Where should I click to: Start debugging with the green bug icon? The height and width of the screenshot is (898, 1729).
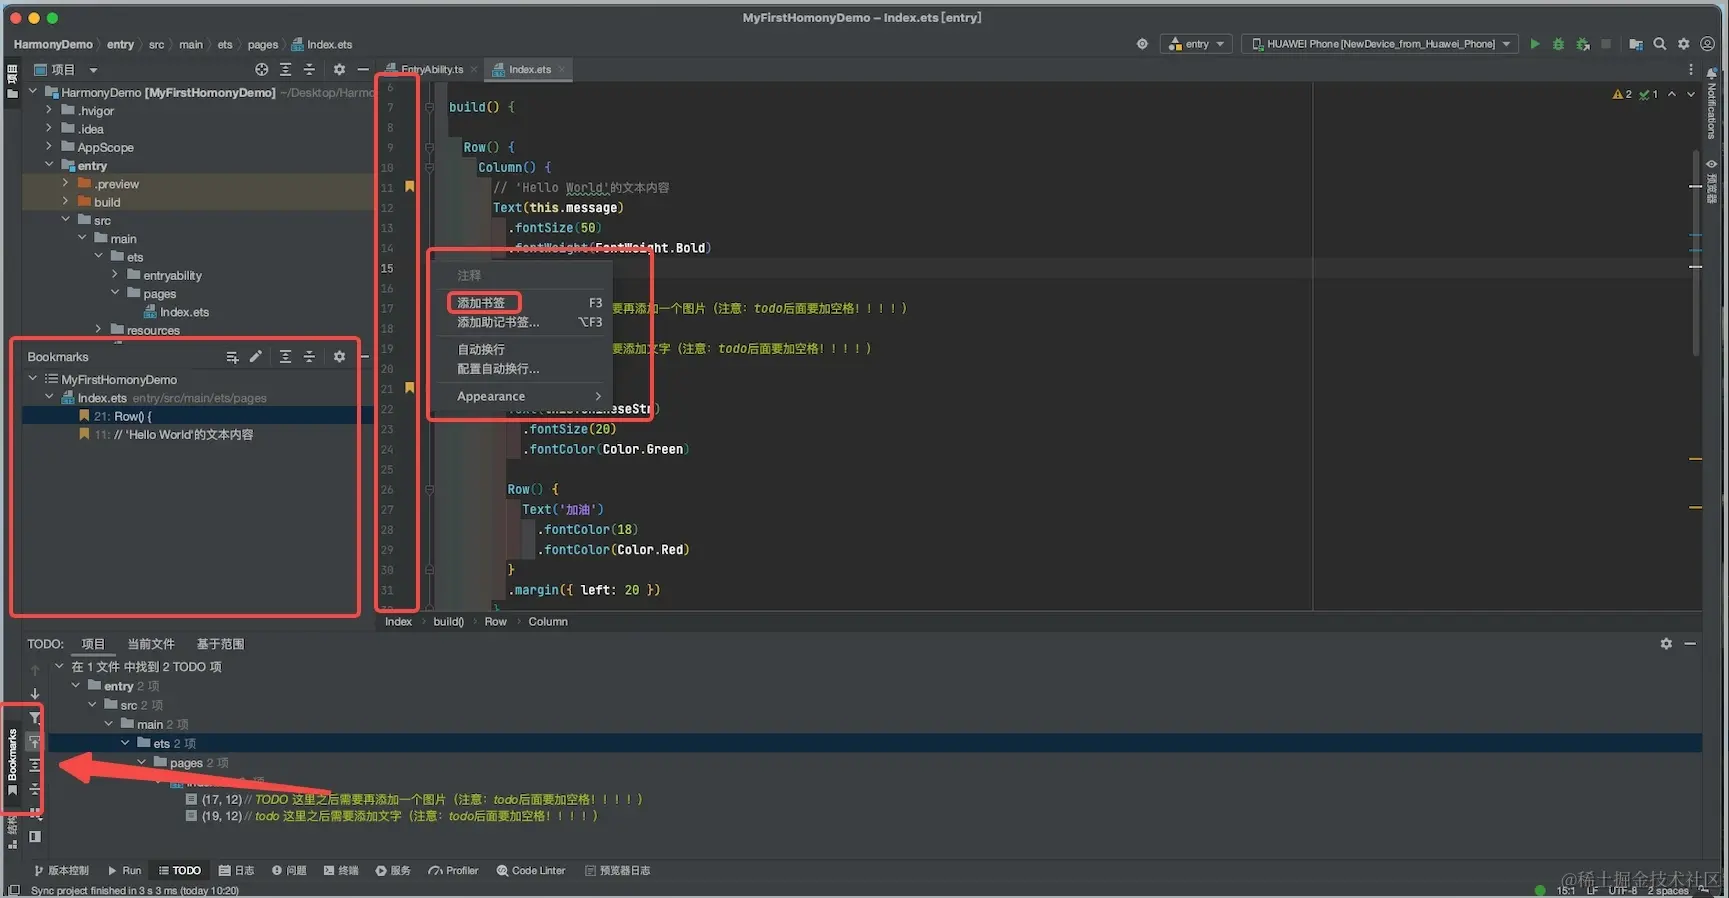(x=1558, y=44)
